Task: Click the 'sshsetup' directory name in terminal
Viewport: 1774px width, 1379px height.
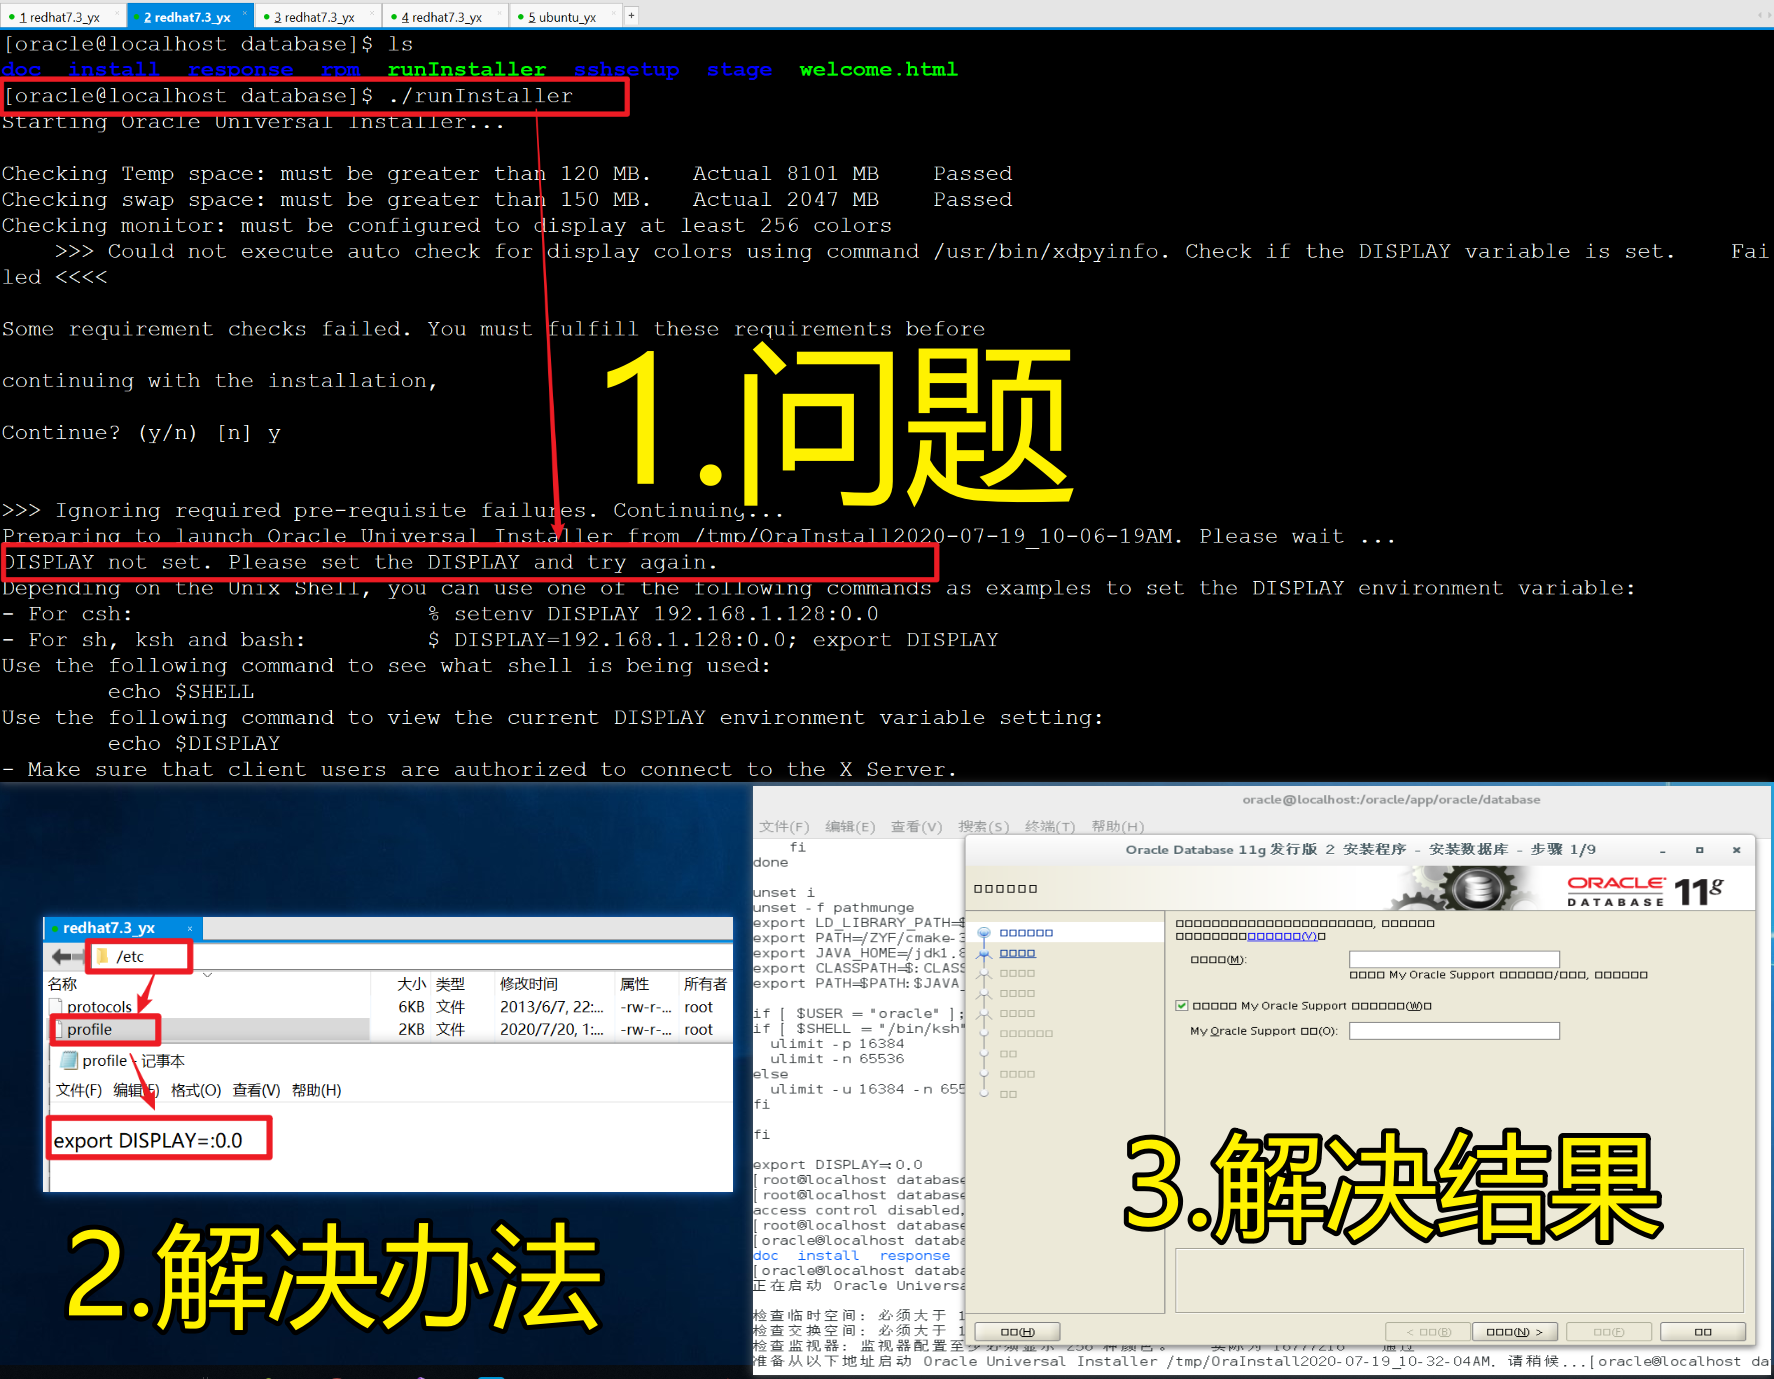Action: [x=626, y=69]
